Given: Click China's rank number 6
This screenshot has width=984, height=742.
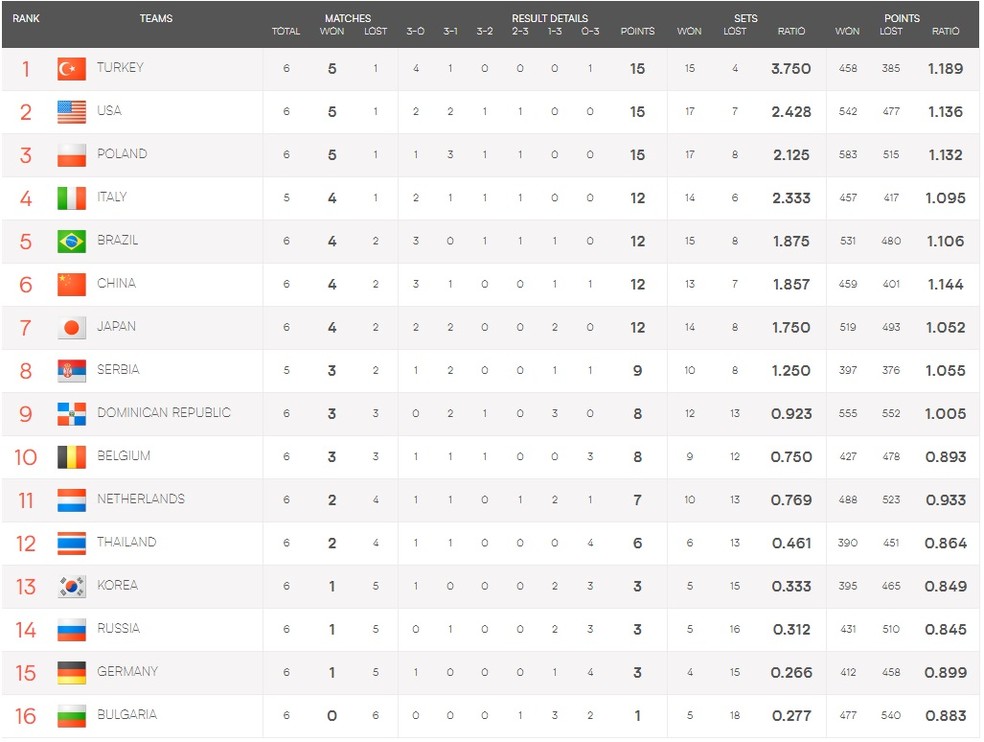Looking at the screenshot, I should [26, 284].
